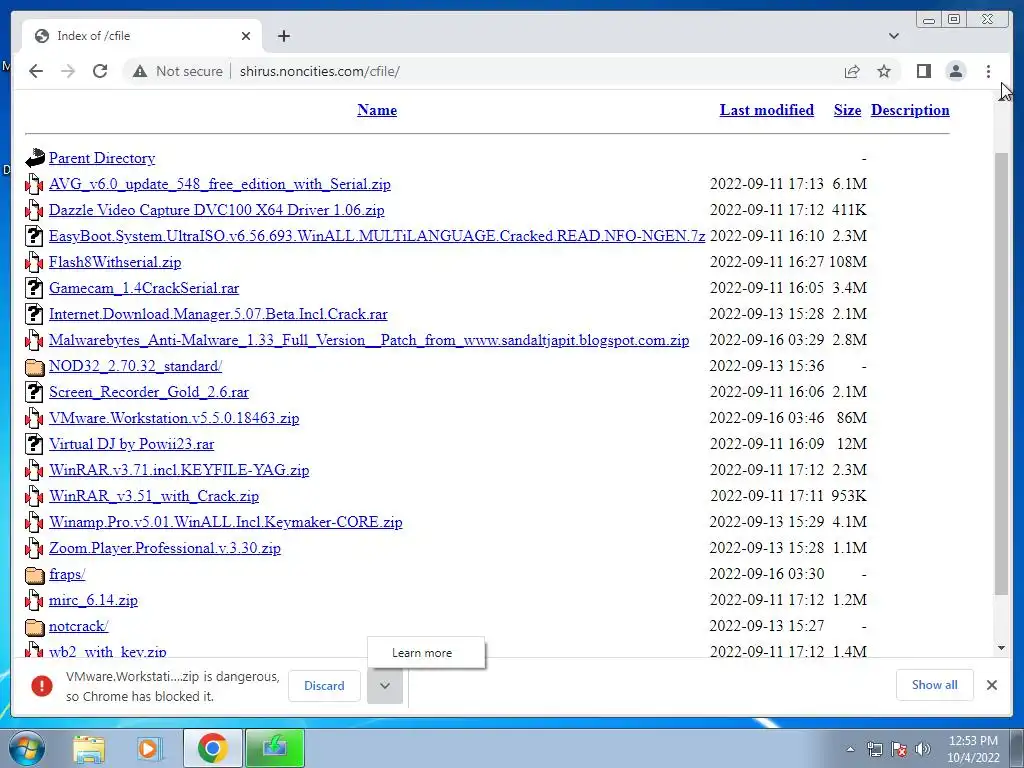Click the zip icon beside mirc_6.14.zip
The image size is (1024, 768).
[x=34, y=600]
